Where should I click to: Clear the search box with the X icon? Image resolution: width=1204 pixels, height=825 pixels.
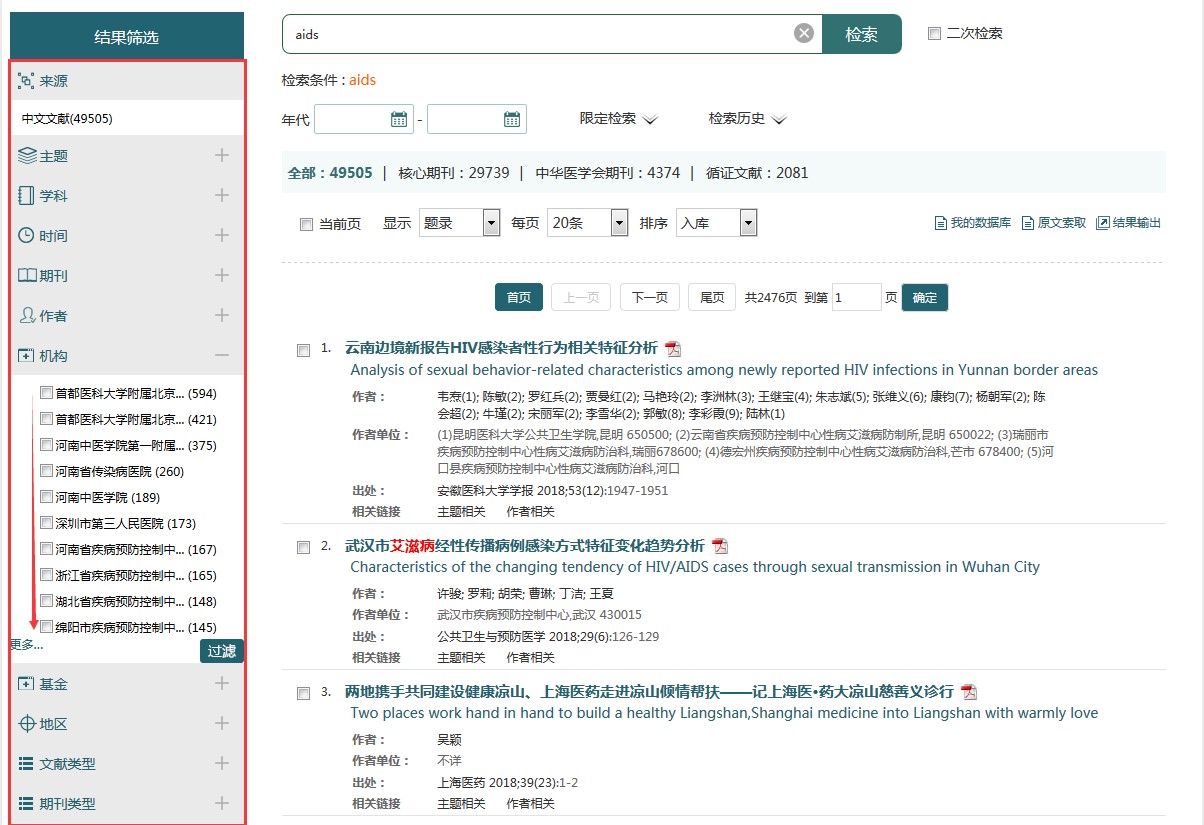[804, 34]
